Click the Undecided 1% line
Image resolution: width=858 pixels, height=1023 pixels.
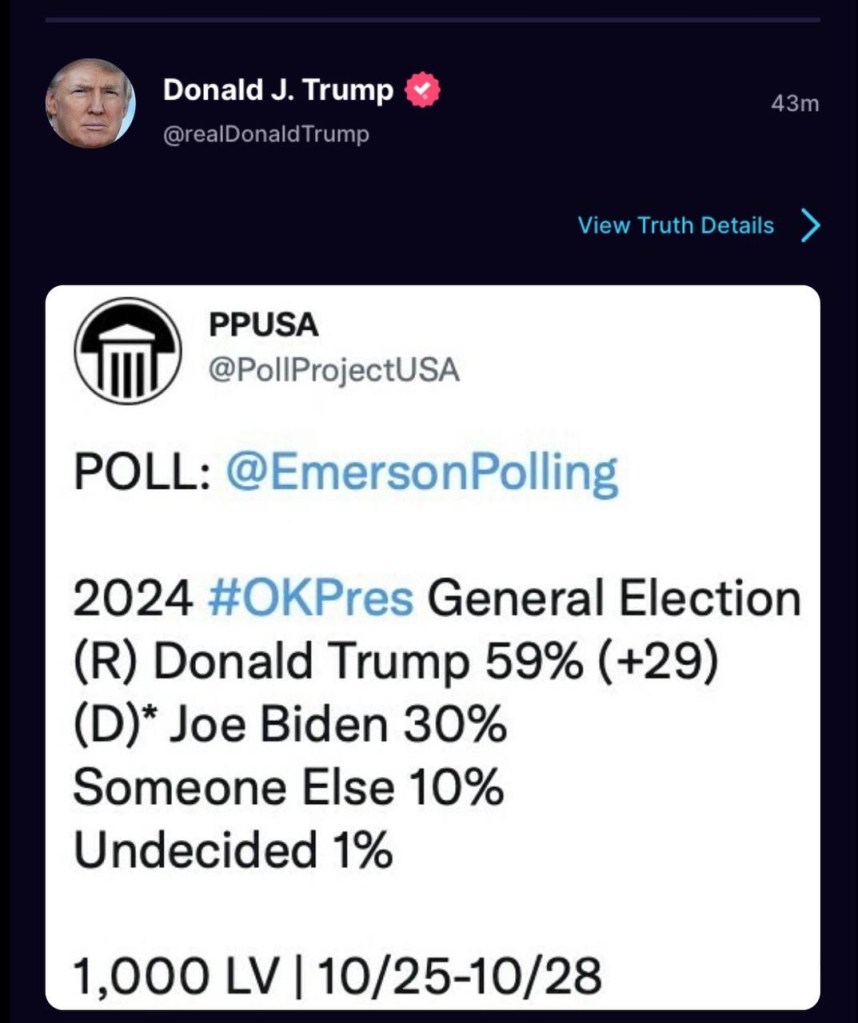pyautogui.click(x=233, y=850)
